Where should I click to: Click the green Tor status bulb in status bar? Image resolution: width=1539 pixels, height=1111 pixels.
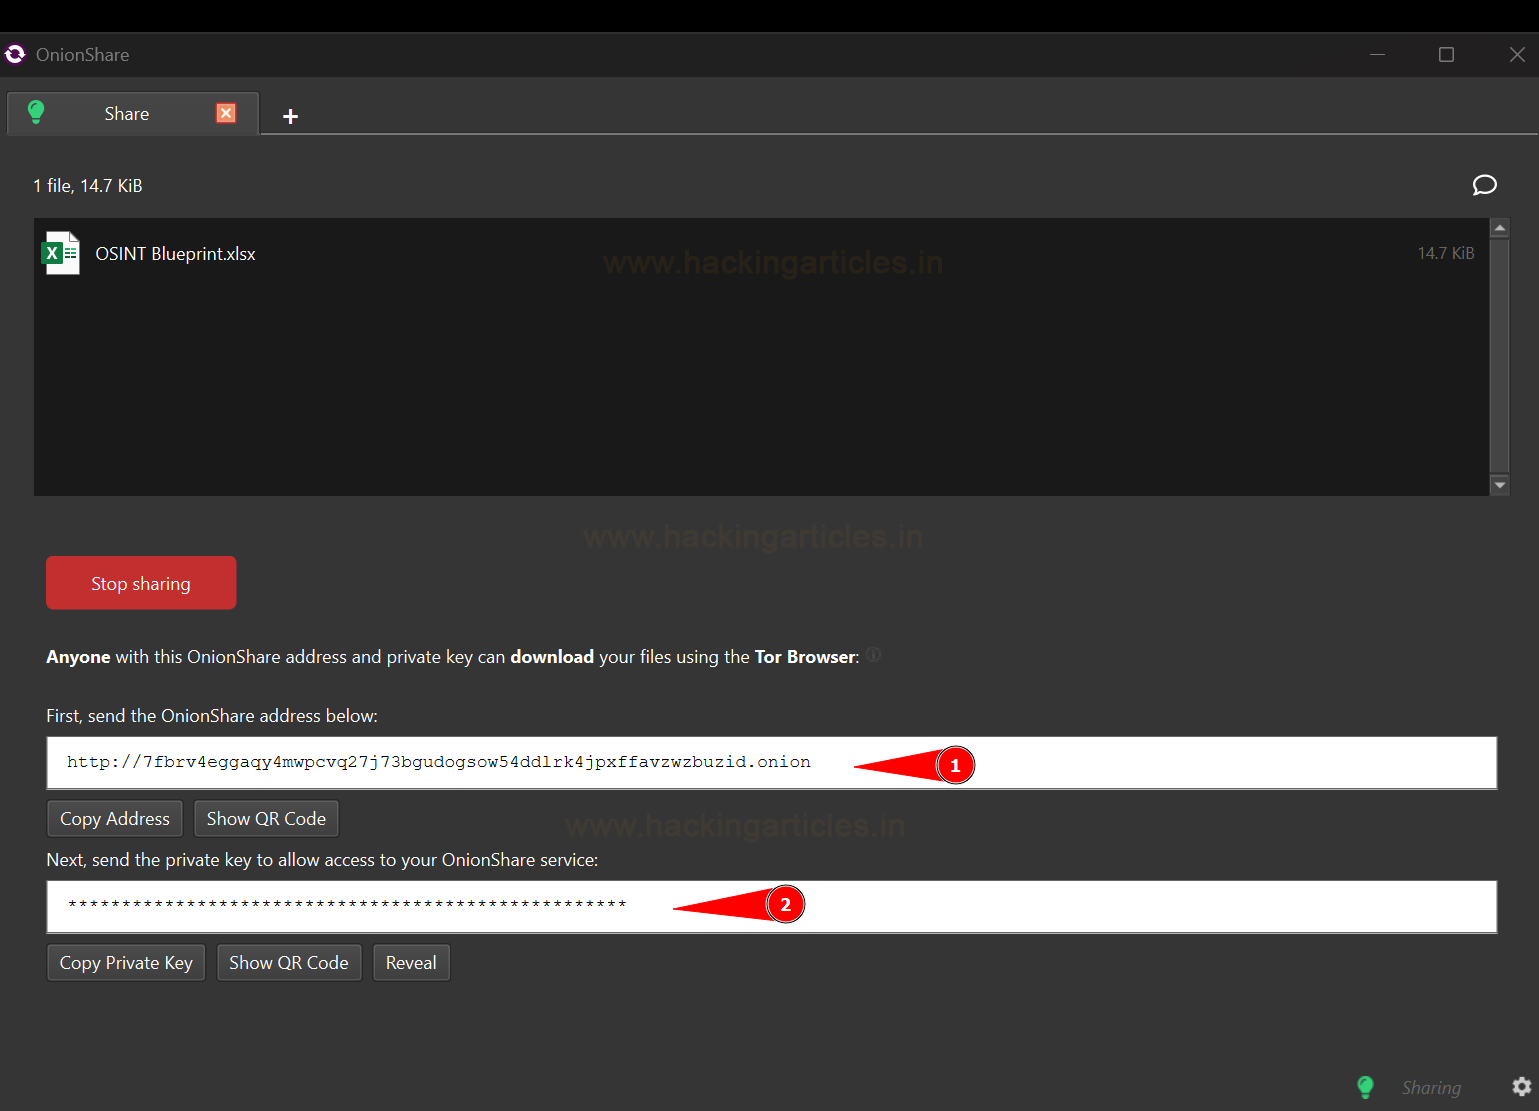[1365, 1087]
